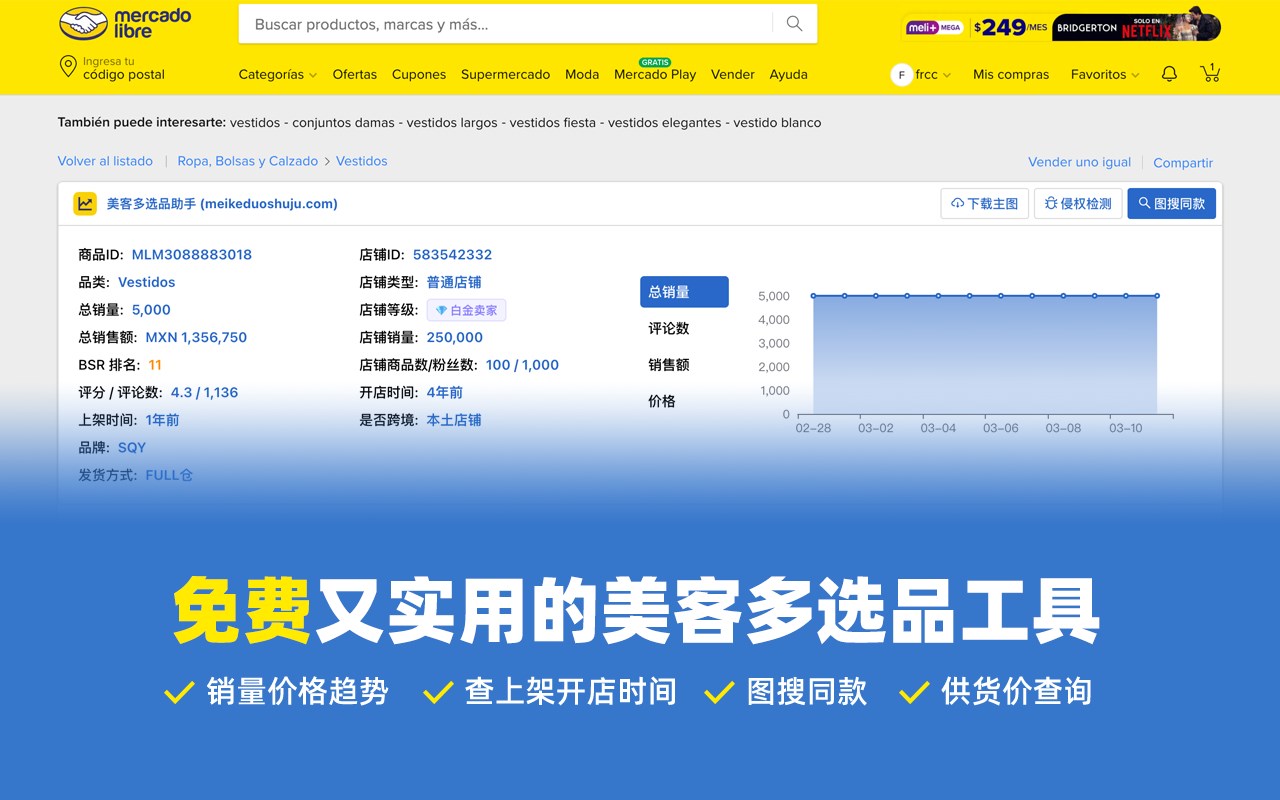Click the 图搜同款 image search button
Screen dimensions: 1280x800
pyautogui.click(x=1171, y=203)
